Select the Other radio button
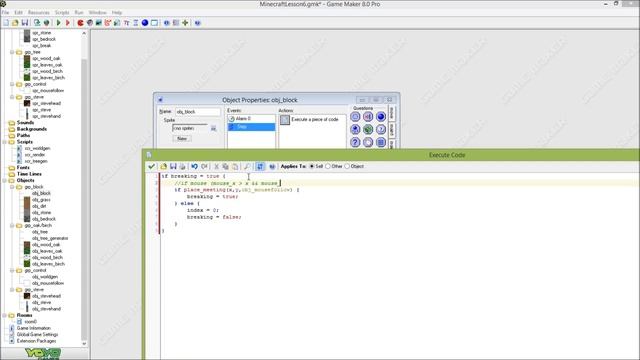 tap(327, 166)
